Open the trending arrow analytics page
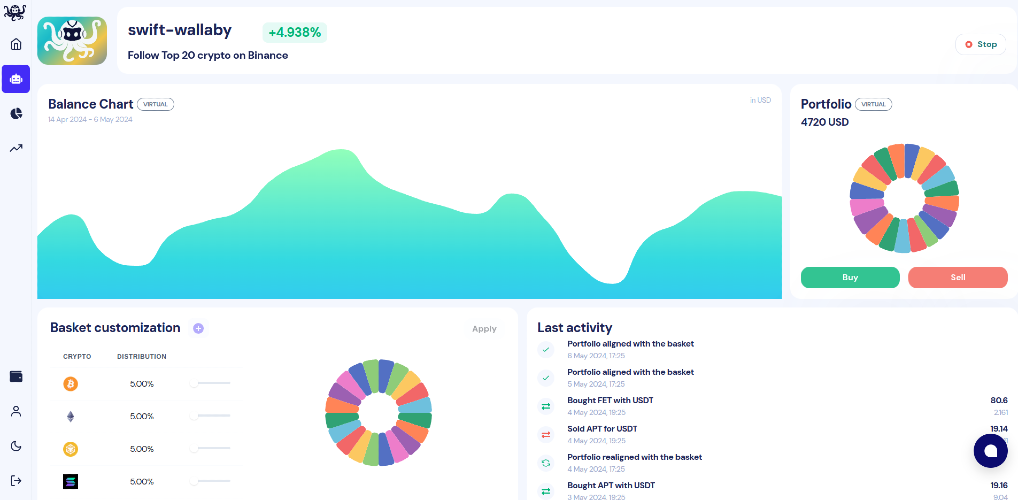The image size is (1018, 500). [16, 148]
